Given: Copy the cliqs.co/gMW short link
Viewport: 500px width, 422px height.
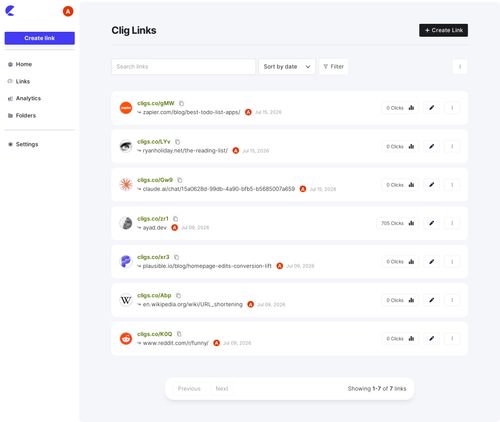Looking at the screenshot, I should pyautogui.click(x=181, y=103).
